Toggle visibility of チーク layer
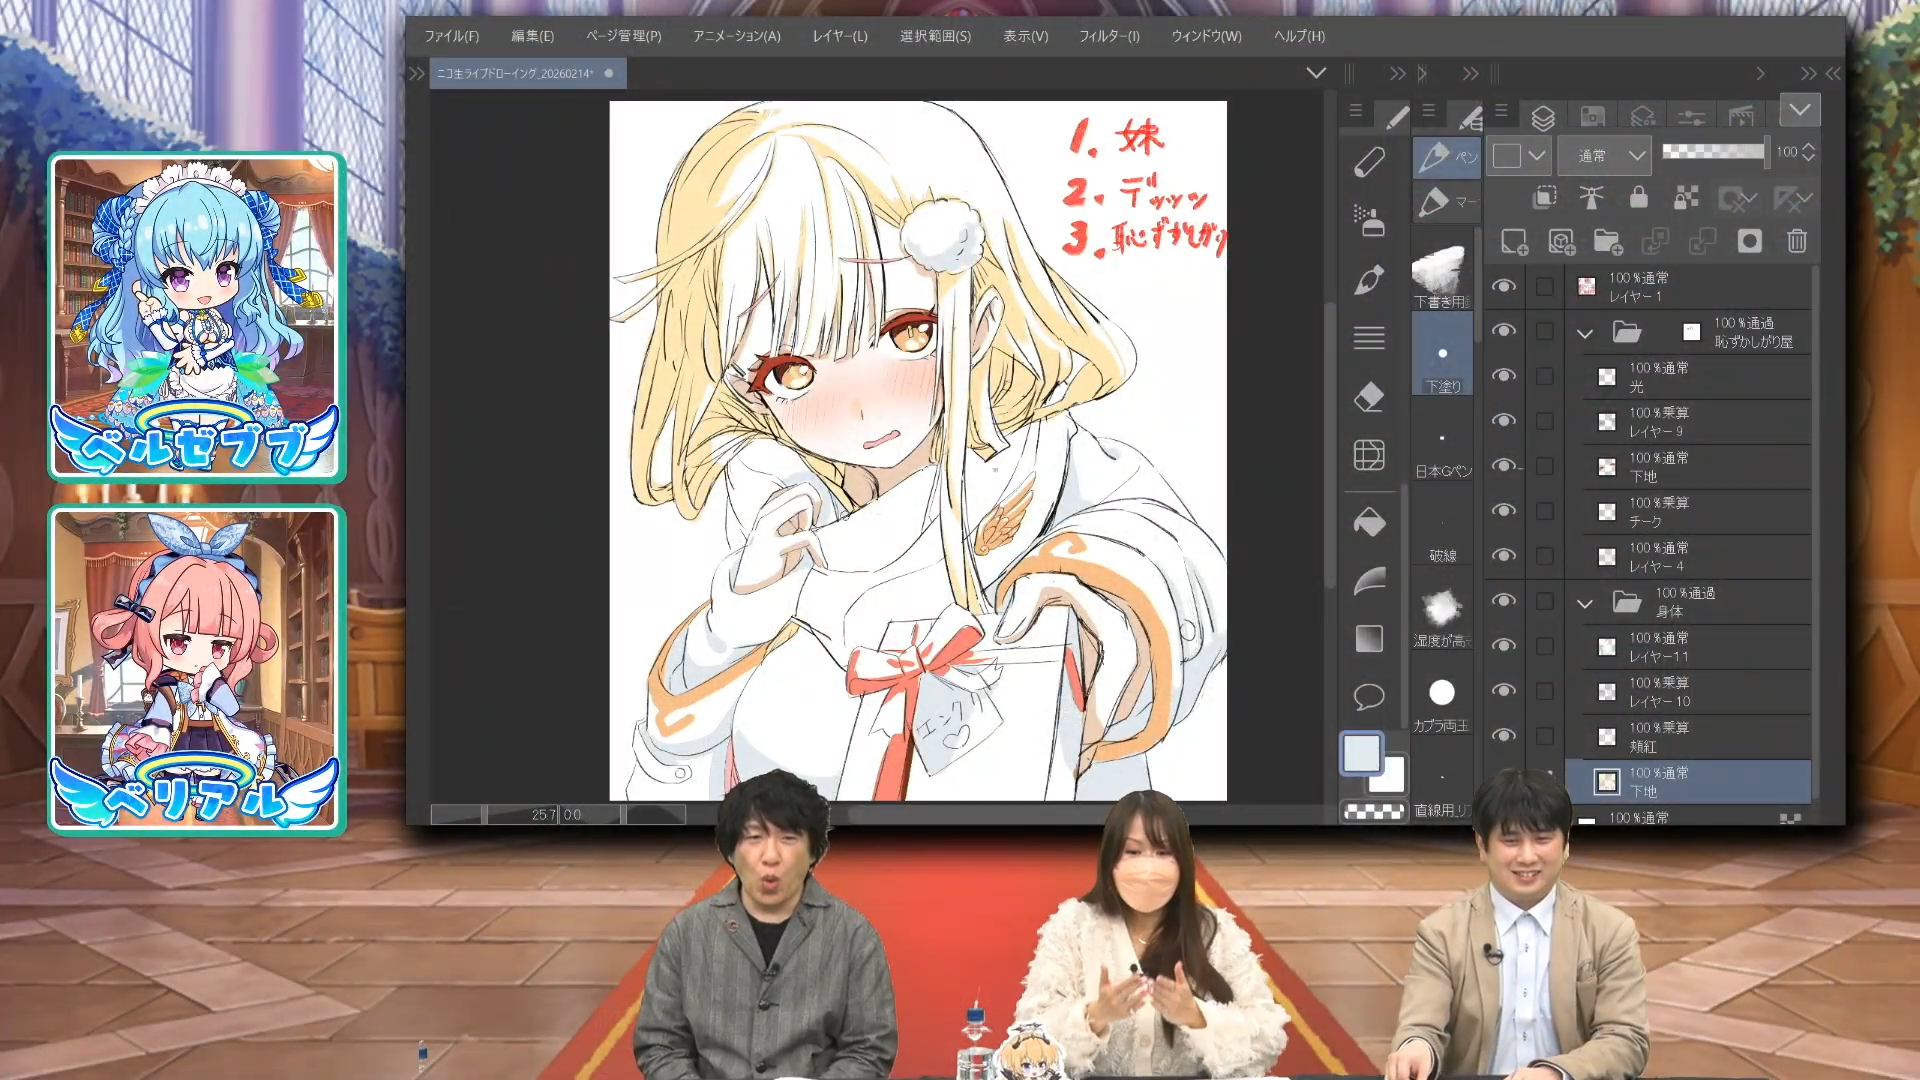Image resolution: width=1920 pixels, height=1080 pixels. [x=1503, y=511]
